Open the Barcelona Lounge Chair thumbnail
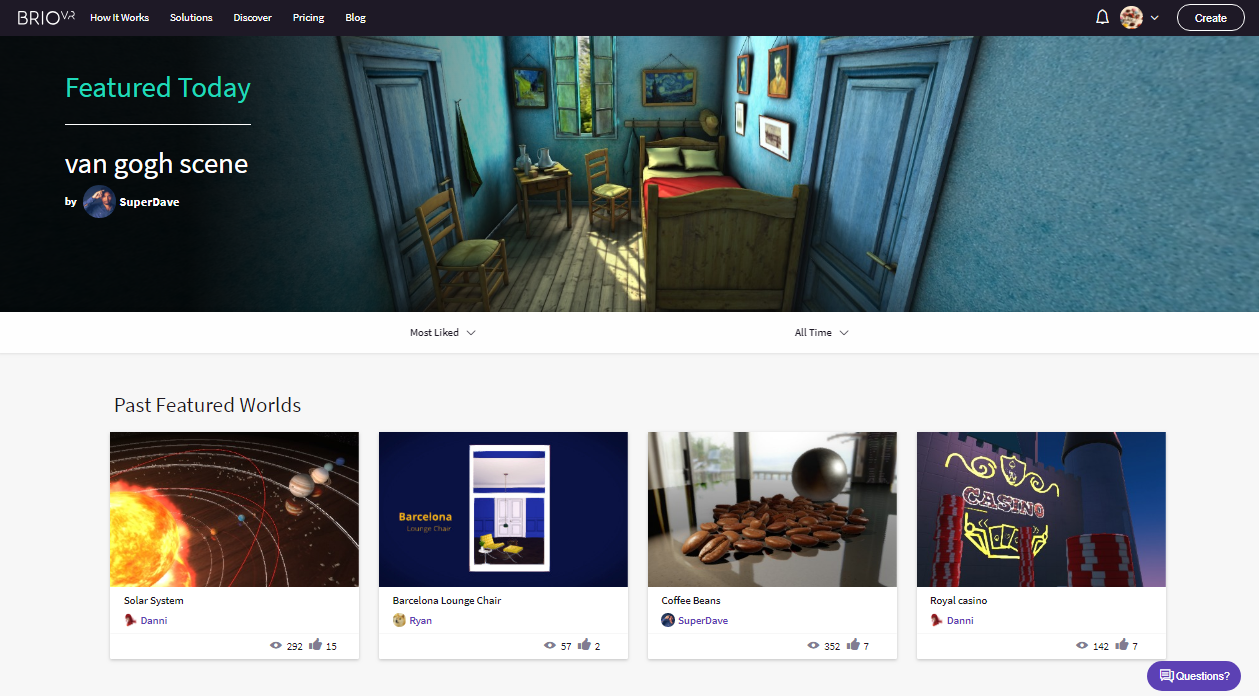Viewport: 1259px width, 696px height. 503,509
